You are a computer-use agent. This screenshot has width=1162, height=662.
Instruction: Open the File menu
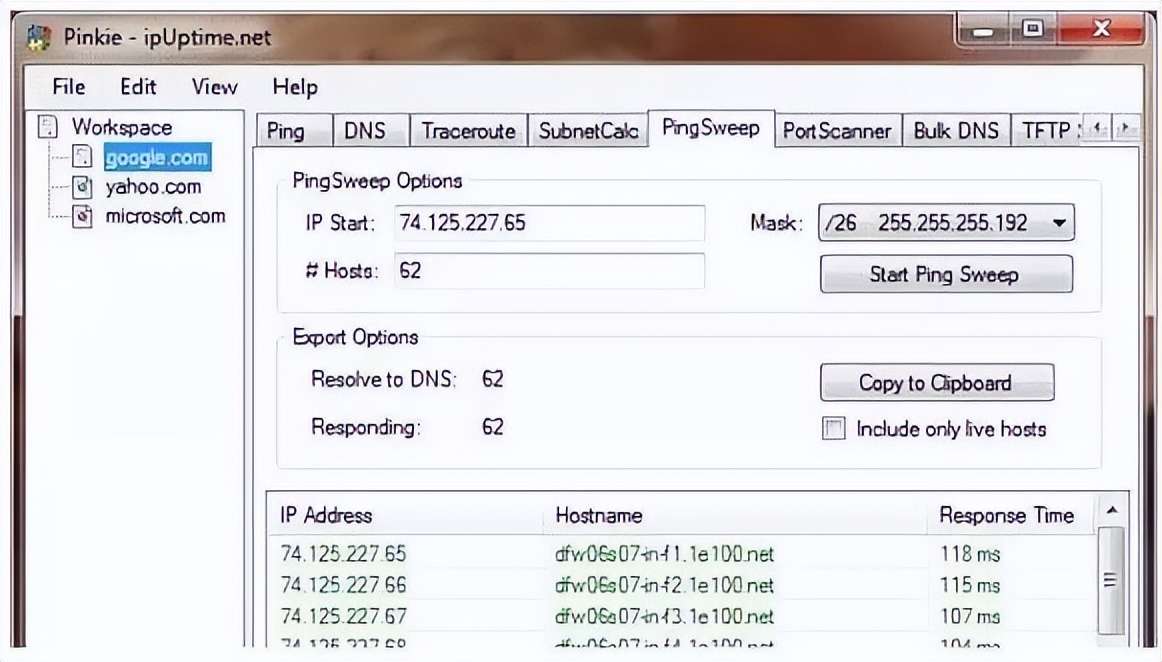click(69, 87)
